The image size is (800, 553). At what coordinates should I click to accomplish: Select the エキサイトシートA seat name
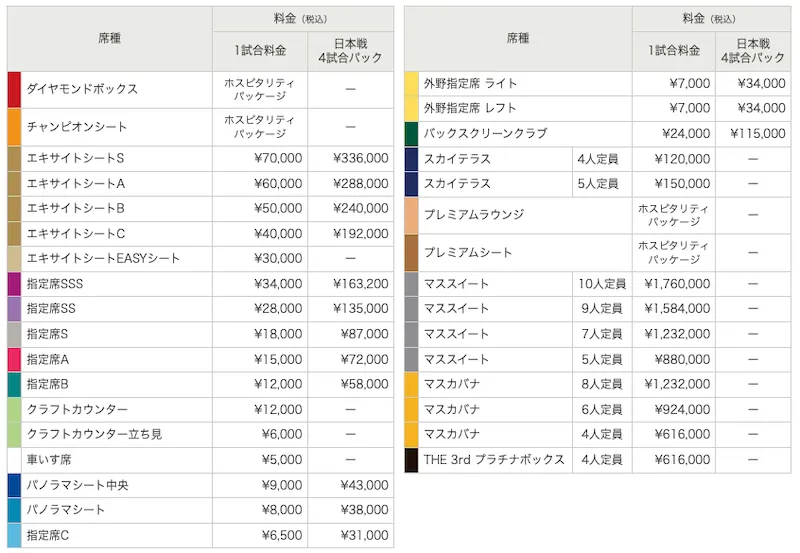click(x=76, y=184)
